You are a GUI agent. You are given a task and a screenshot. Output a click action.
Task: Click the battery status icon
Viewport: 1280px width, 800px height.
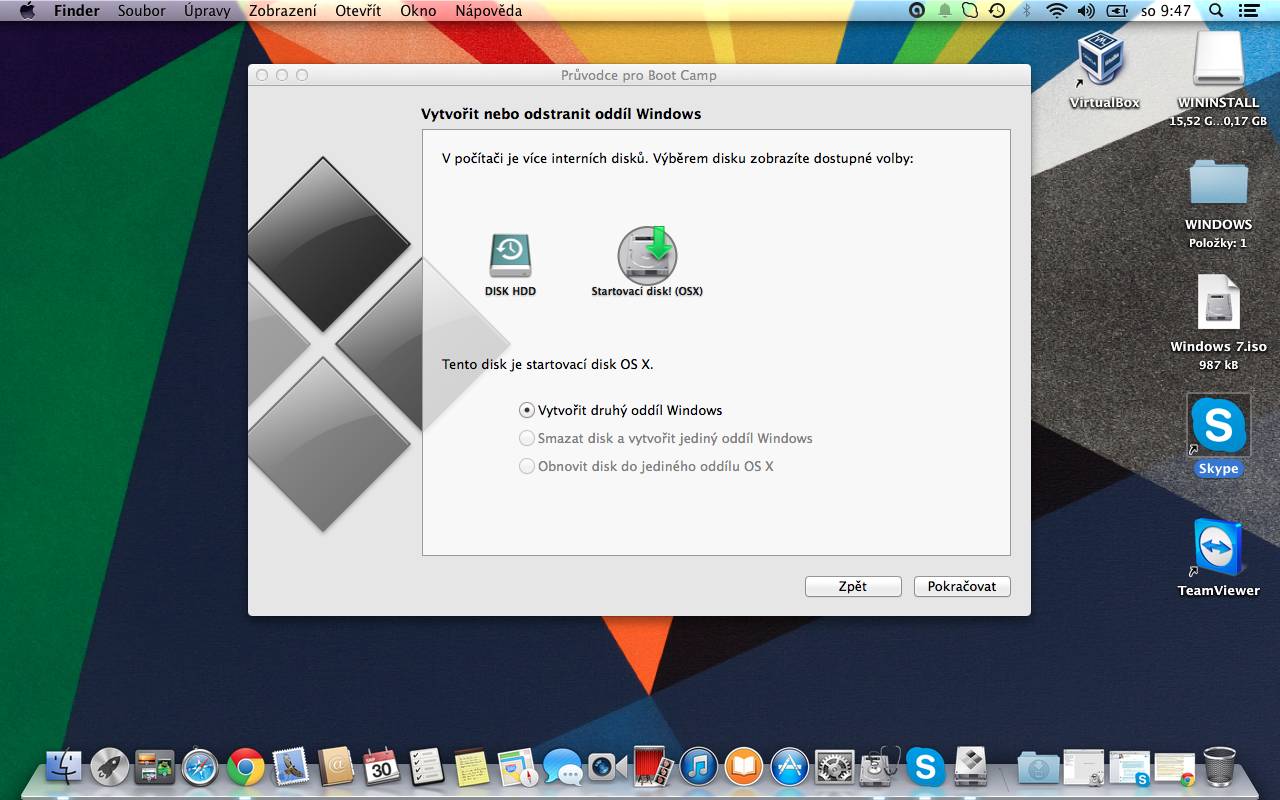[1116, 11]
